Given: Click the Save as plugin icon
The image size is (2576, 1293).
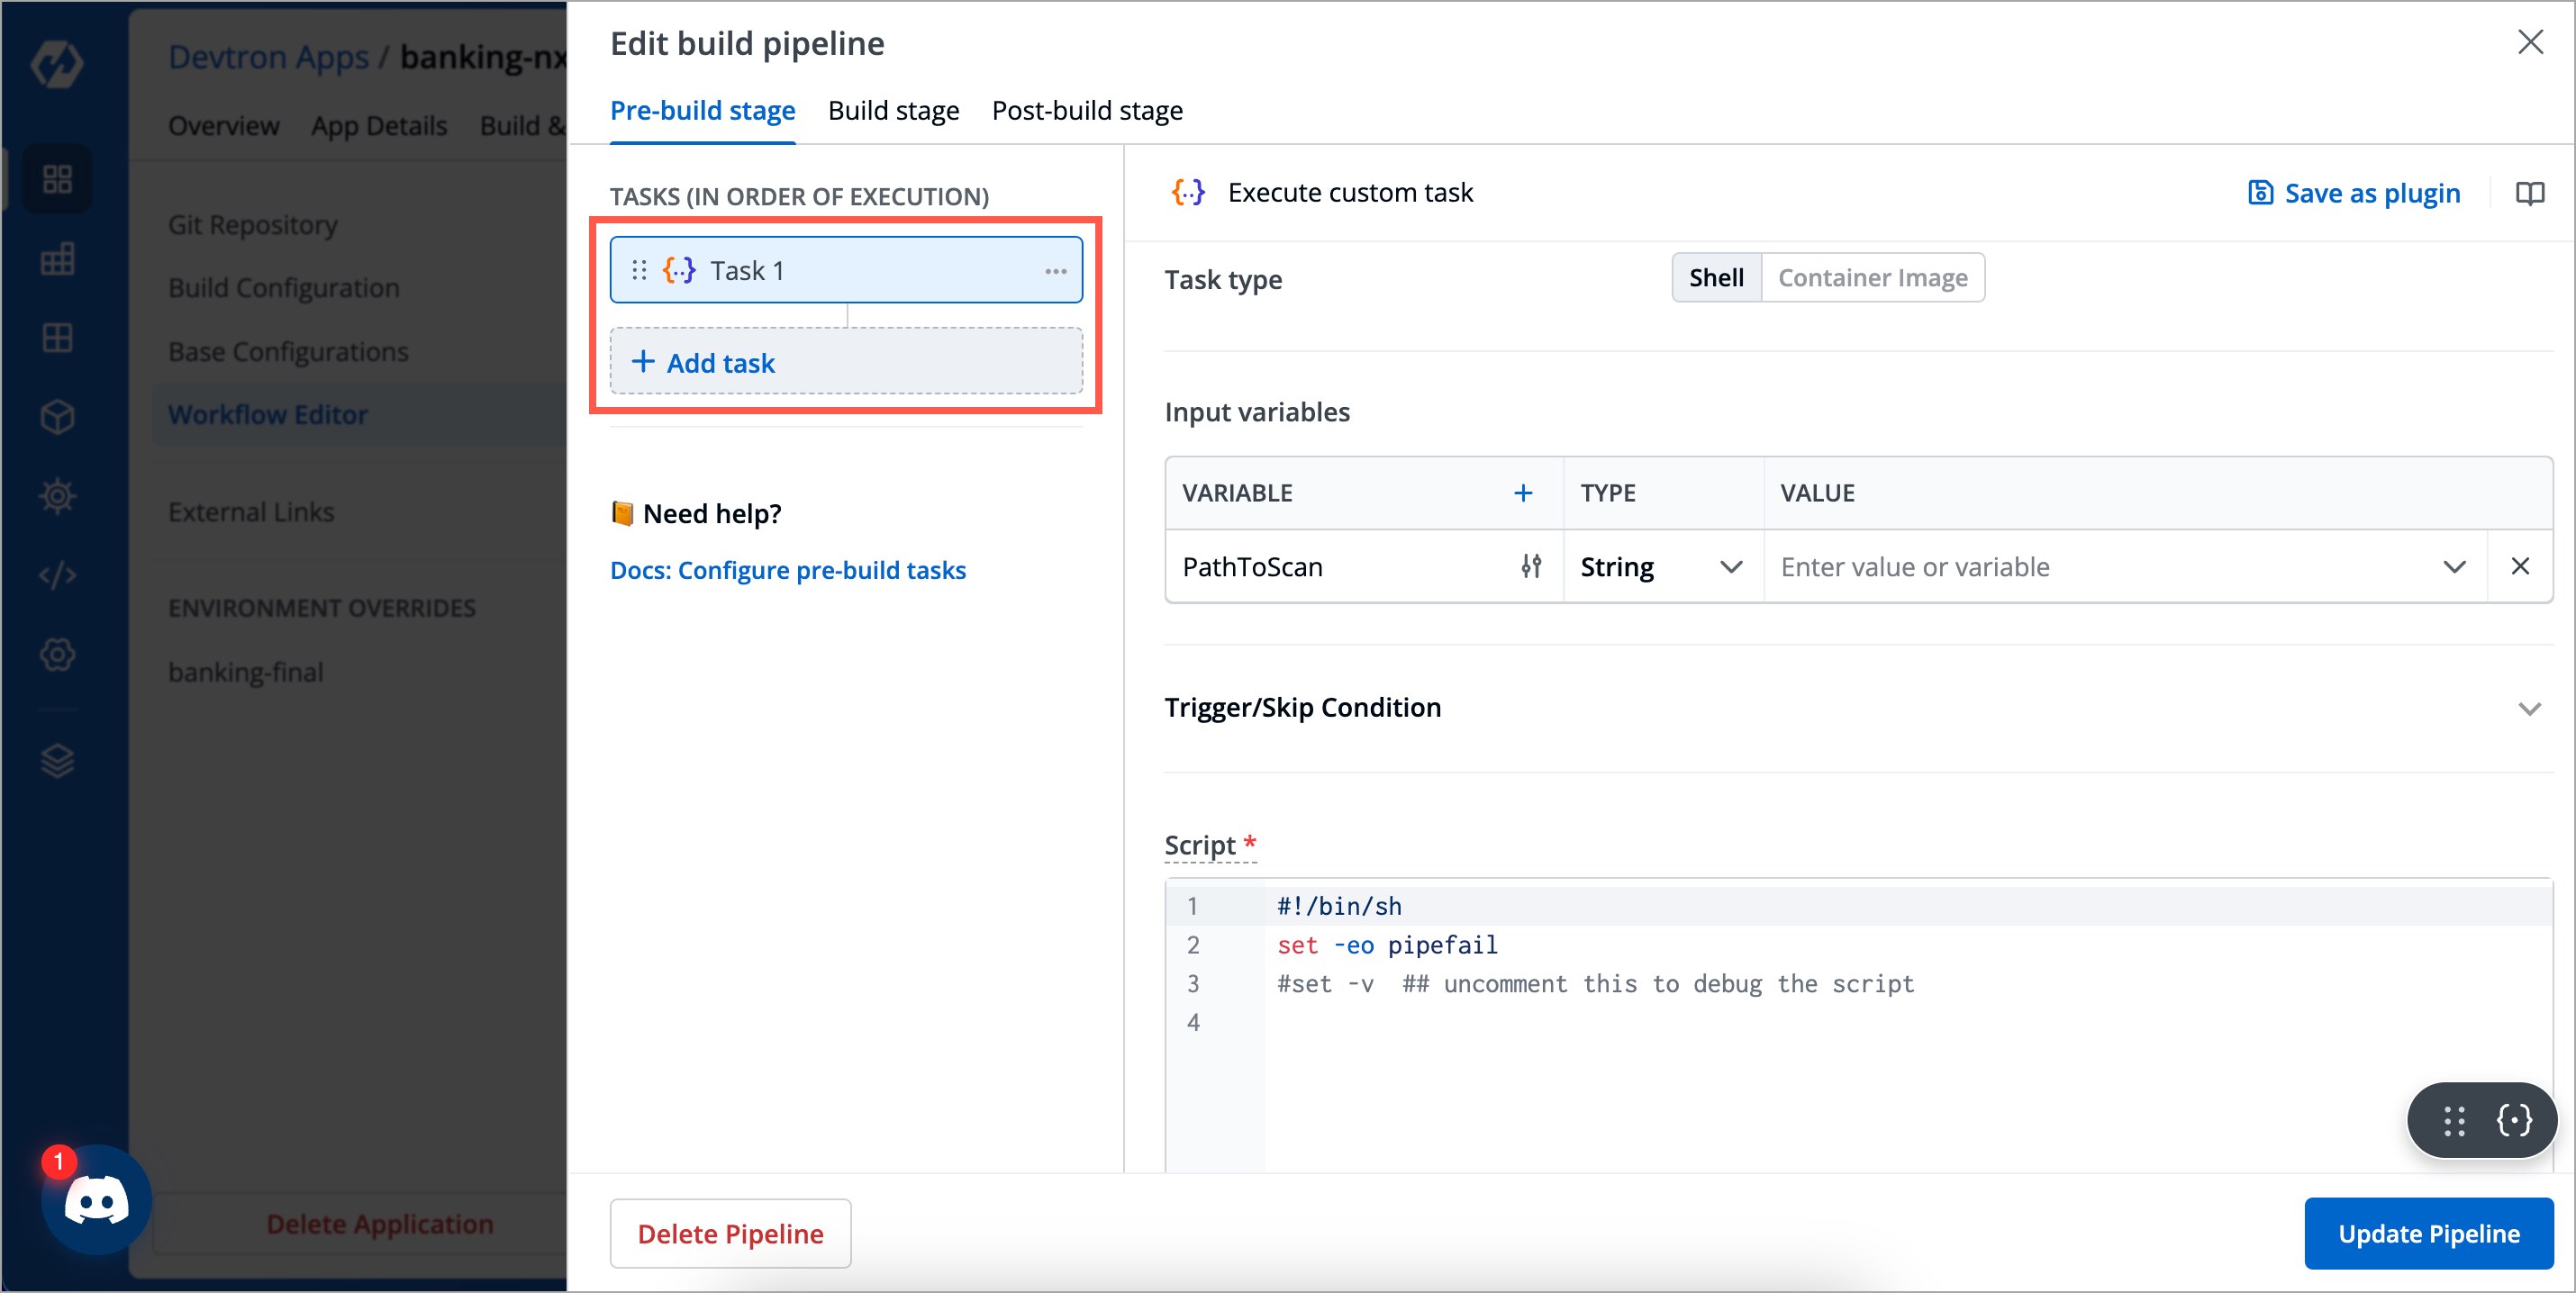Looking at the screenshot, I should 2260,193.
